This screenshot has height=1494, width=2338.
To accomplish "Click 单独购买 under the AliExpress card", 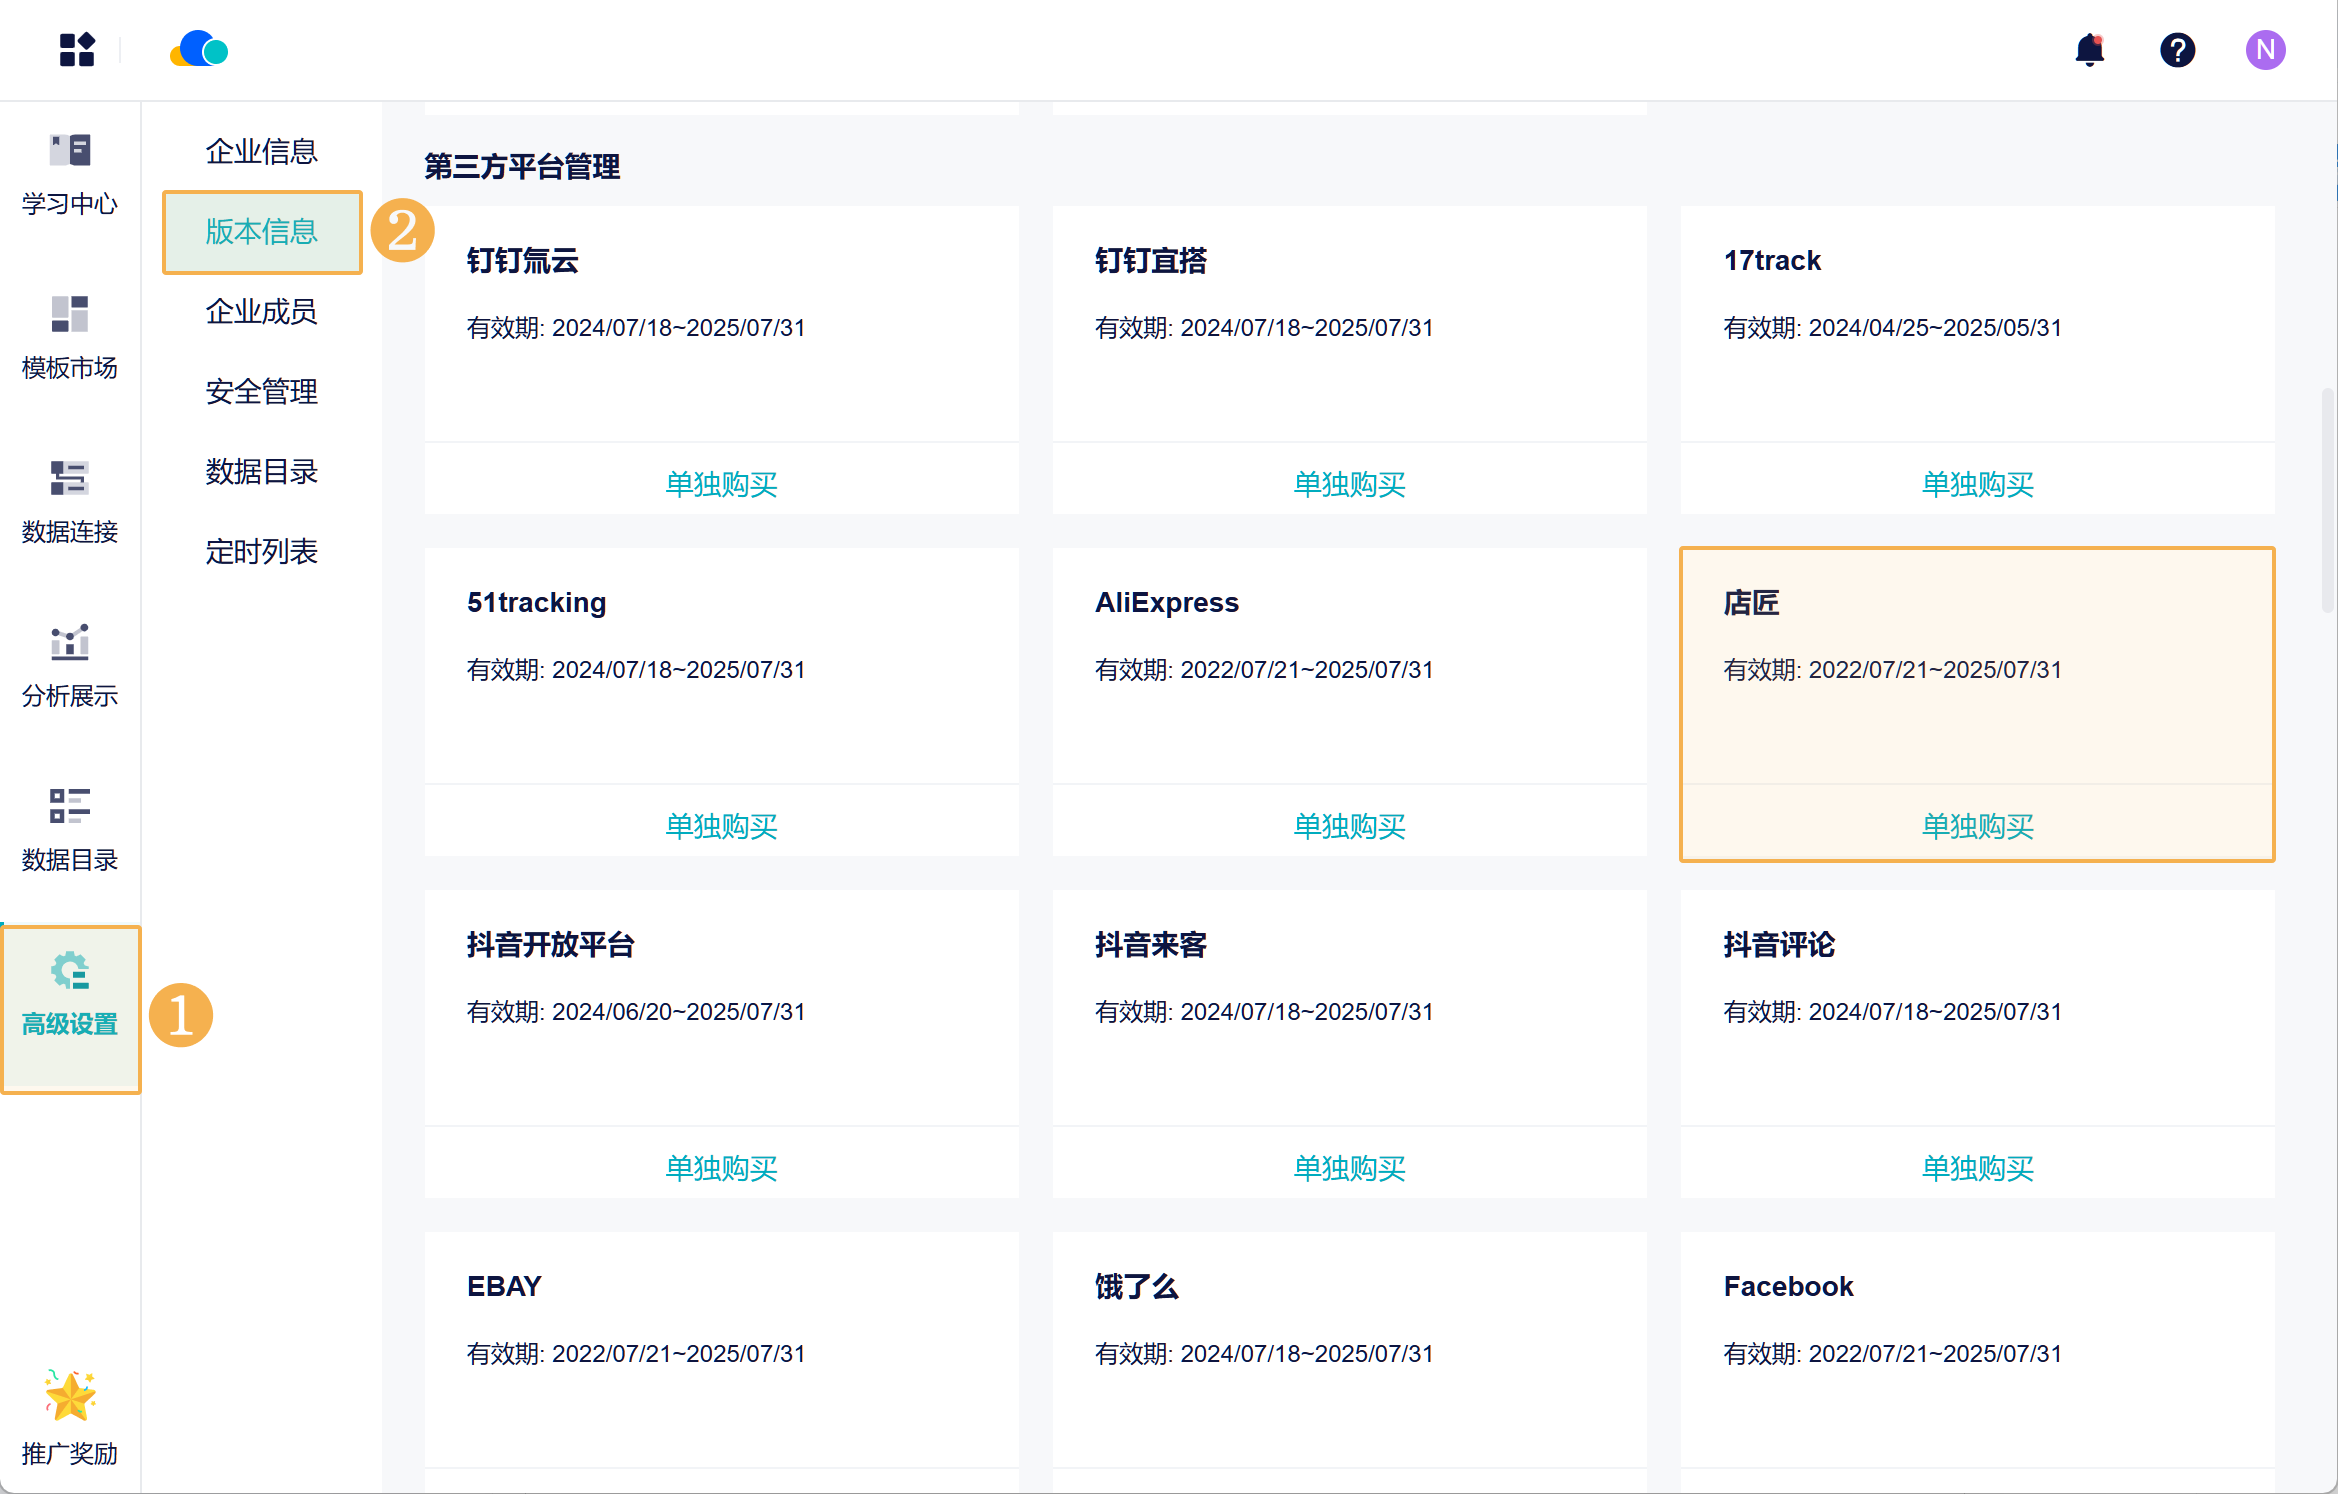I will point(1349,826).
